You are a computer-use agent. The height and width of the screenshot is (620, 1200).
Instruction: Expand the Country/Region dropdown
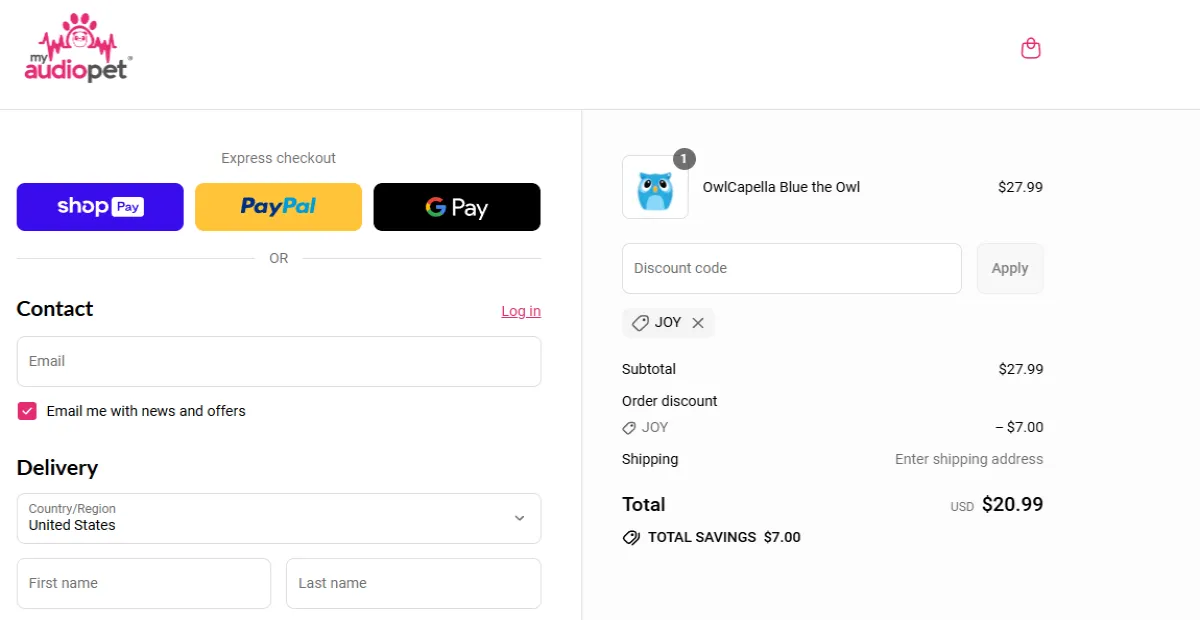279,518
